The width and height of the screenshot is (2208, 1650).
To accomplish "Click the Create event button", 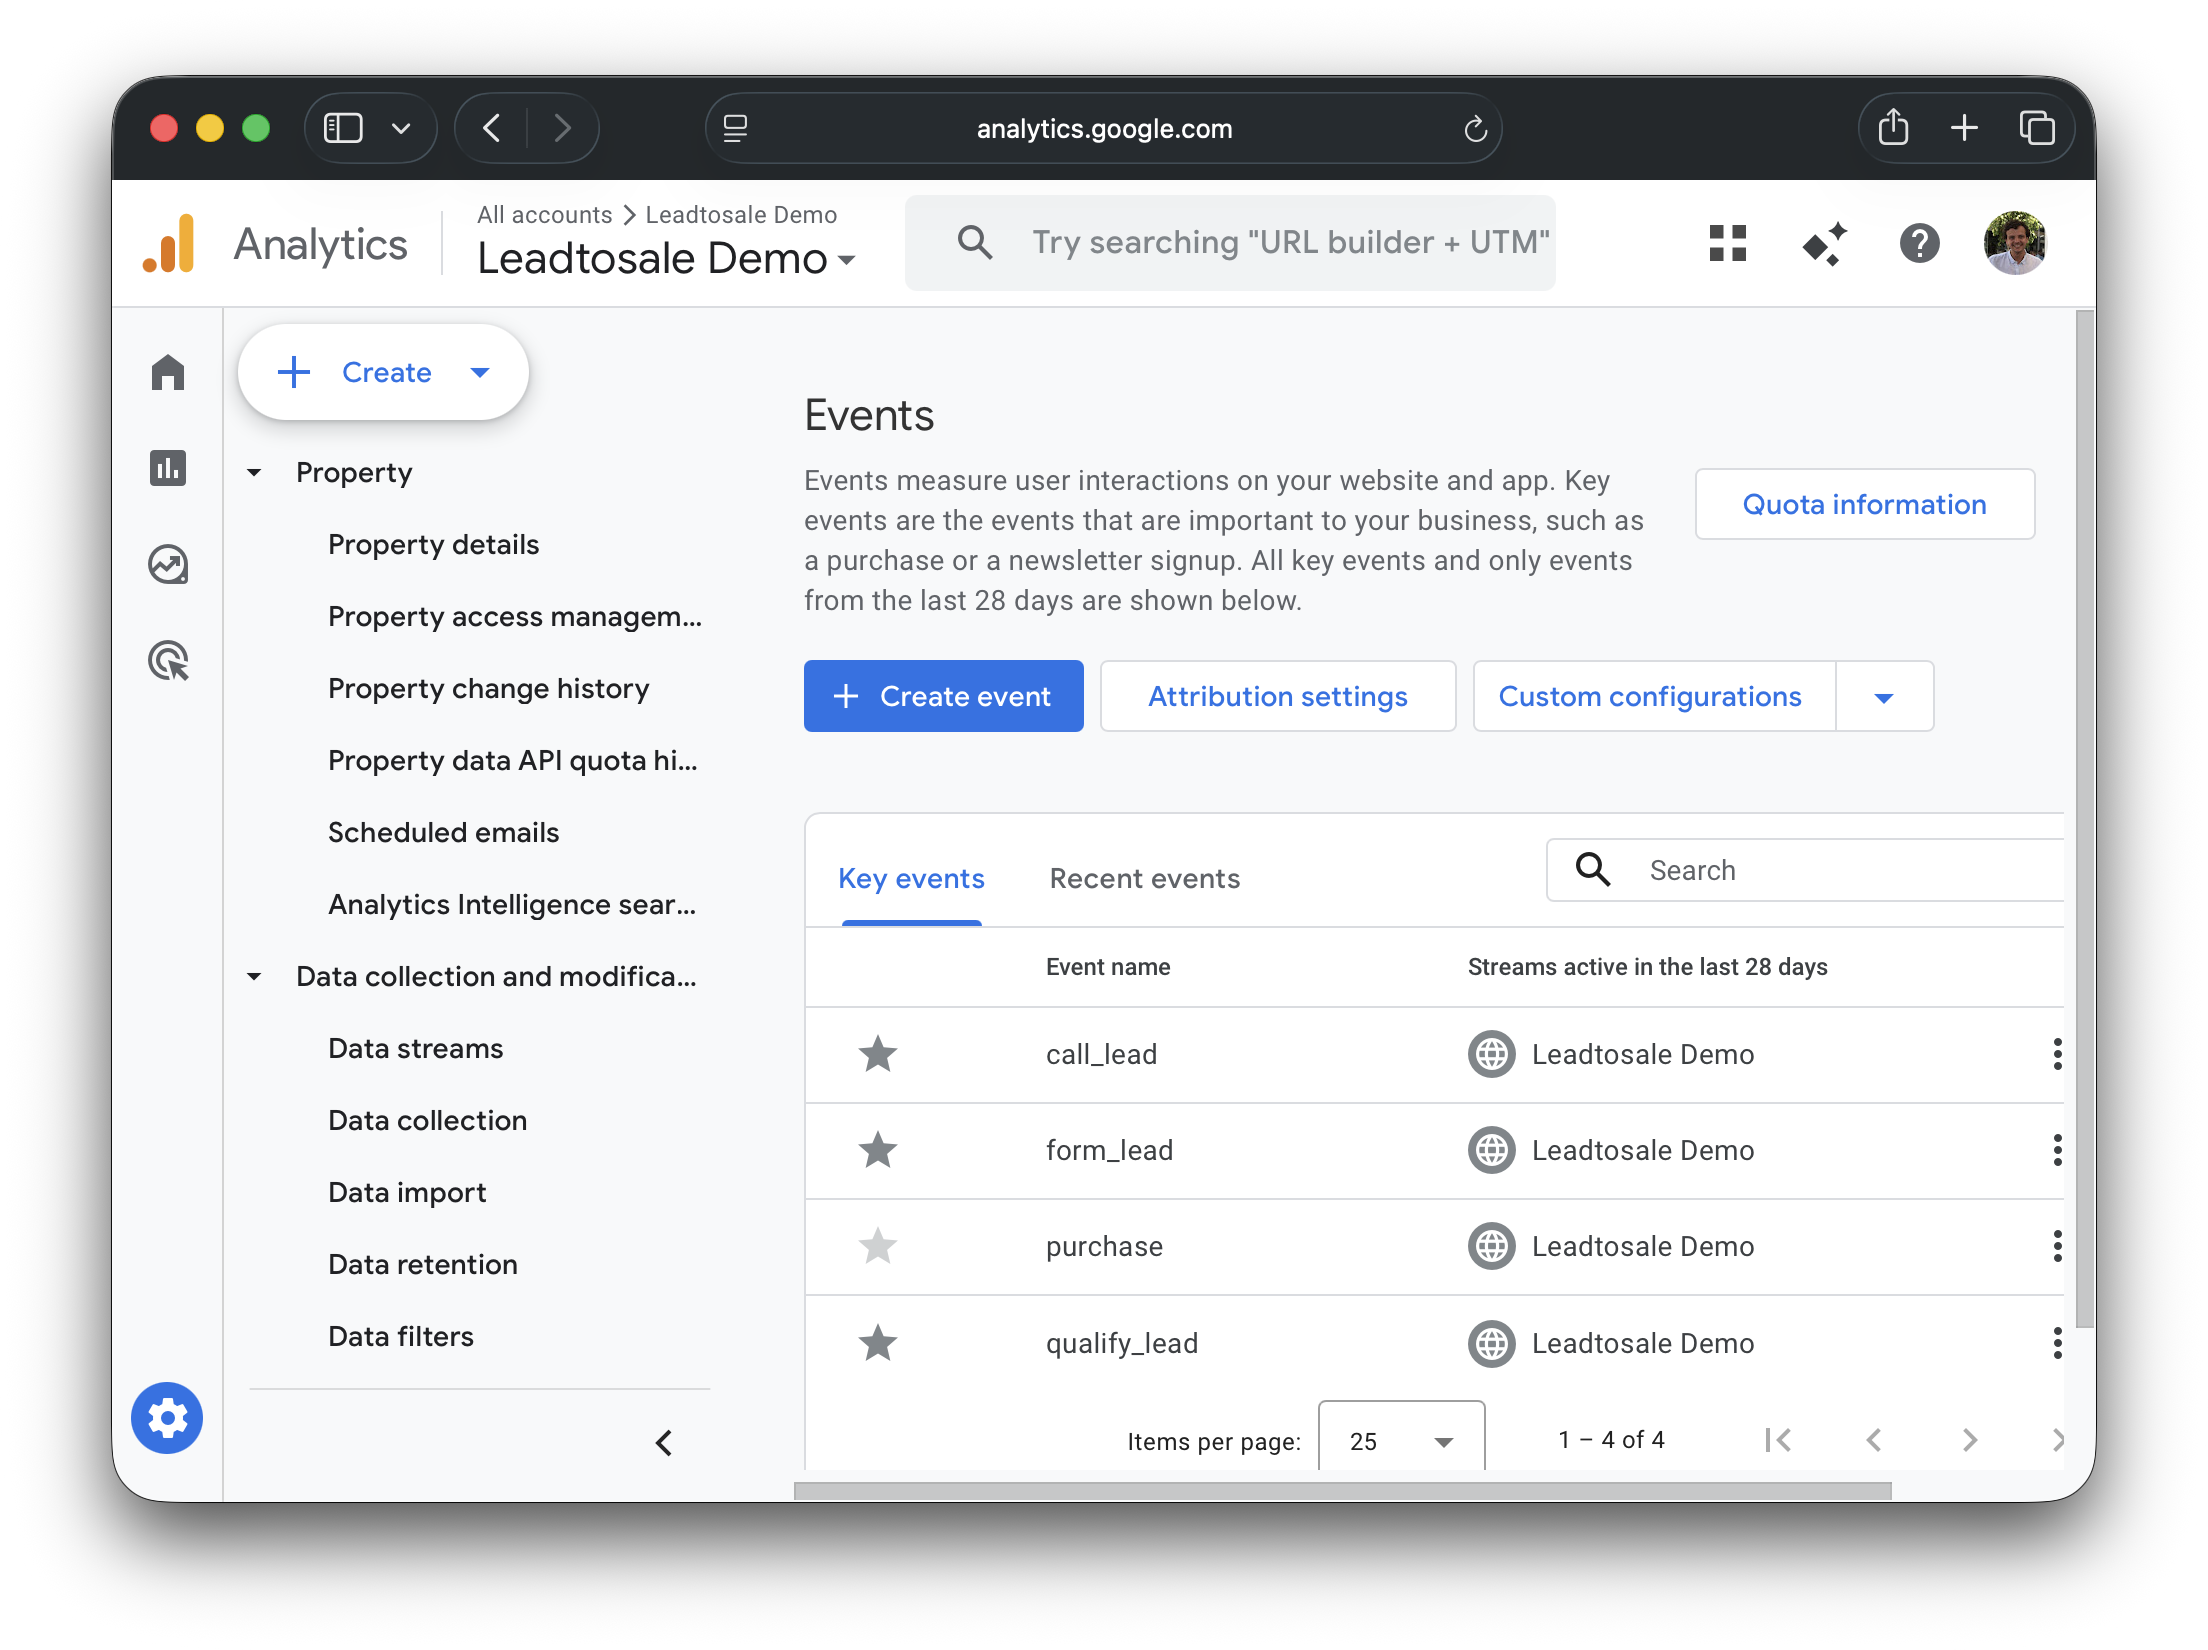I will pos(943,696).
